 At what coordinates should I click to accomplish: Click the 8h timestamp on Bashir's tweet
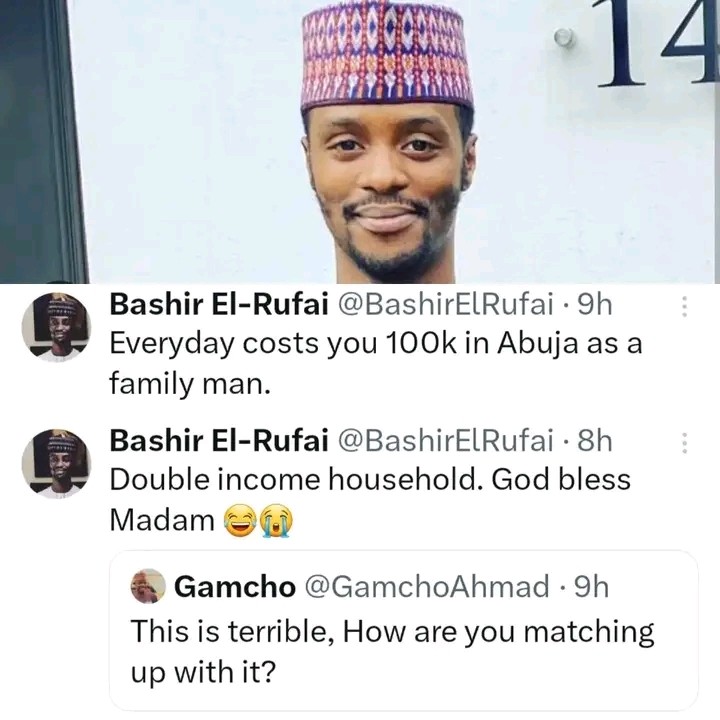pyautogui.click(x=595, y=441)
